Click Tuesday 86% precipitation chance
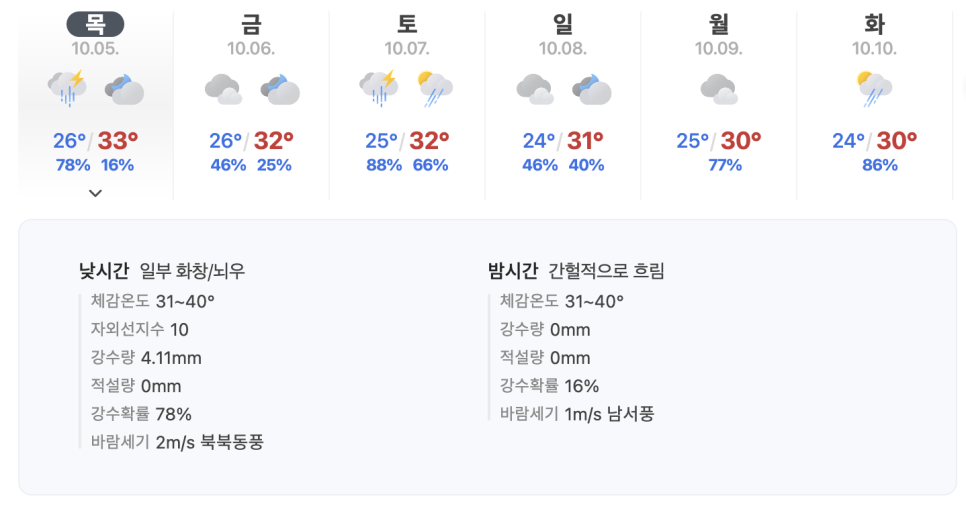Image resolution: width=966 pixels, height=513 pixels. (880, 165)
